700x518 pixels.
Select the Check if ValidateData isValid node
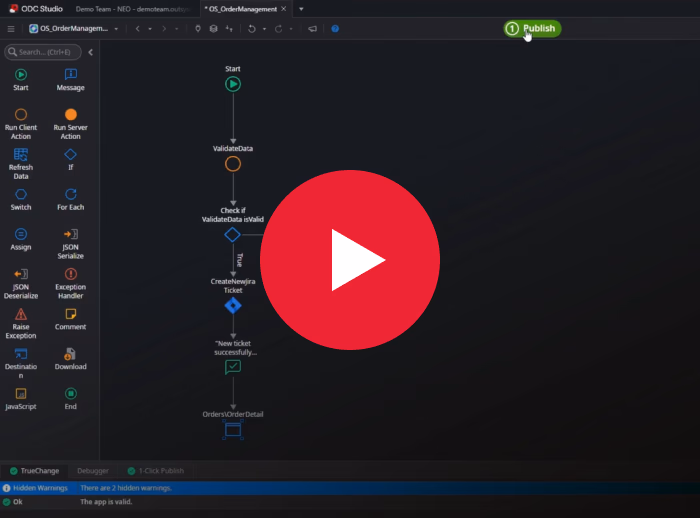click(x=233, y=234)
